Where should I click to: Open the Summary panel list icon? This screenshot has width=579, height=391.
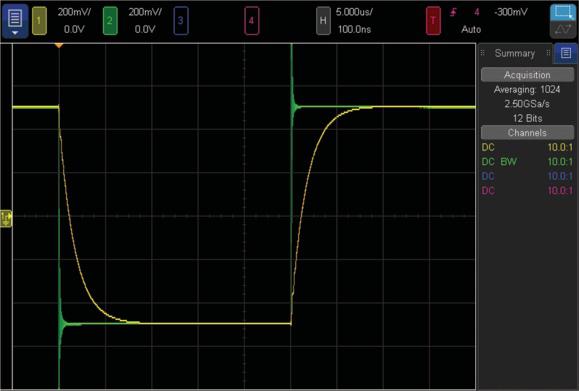click(x=566, y=53)
